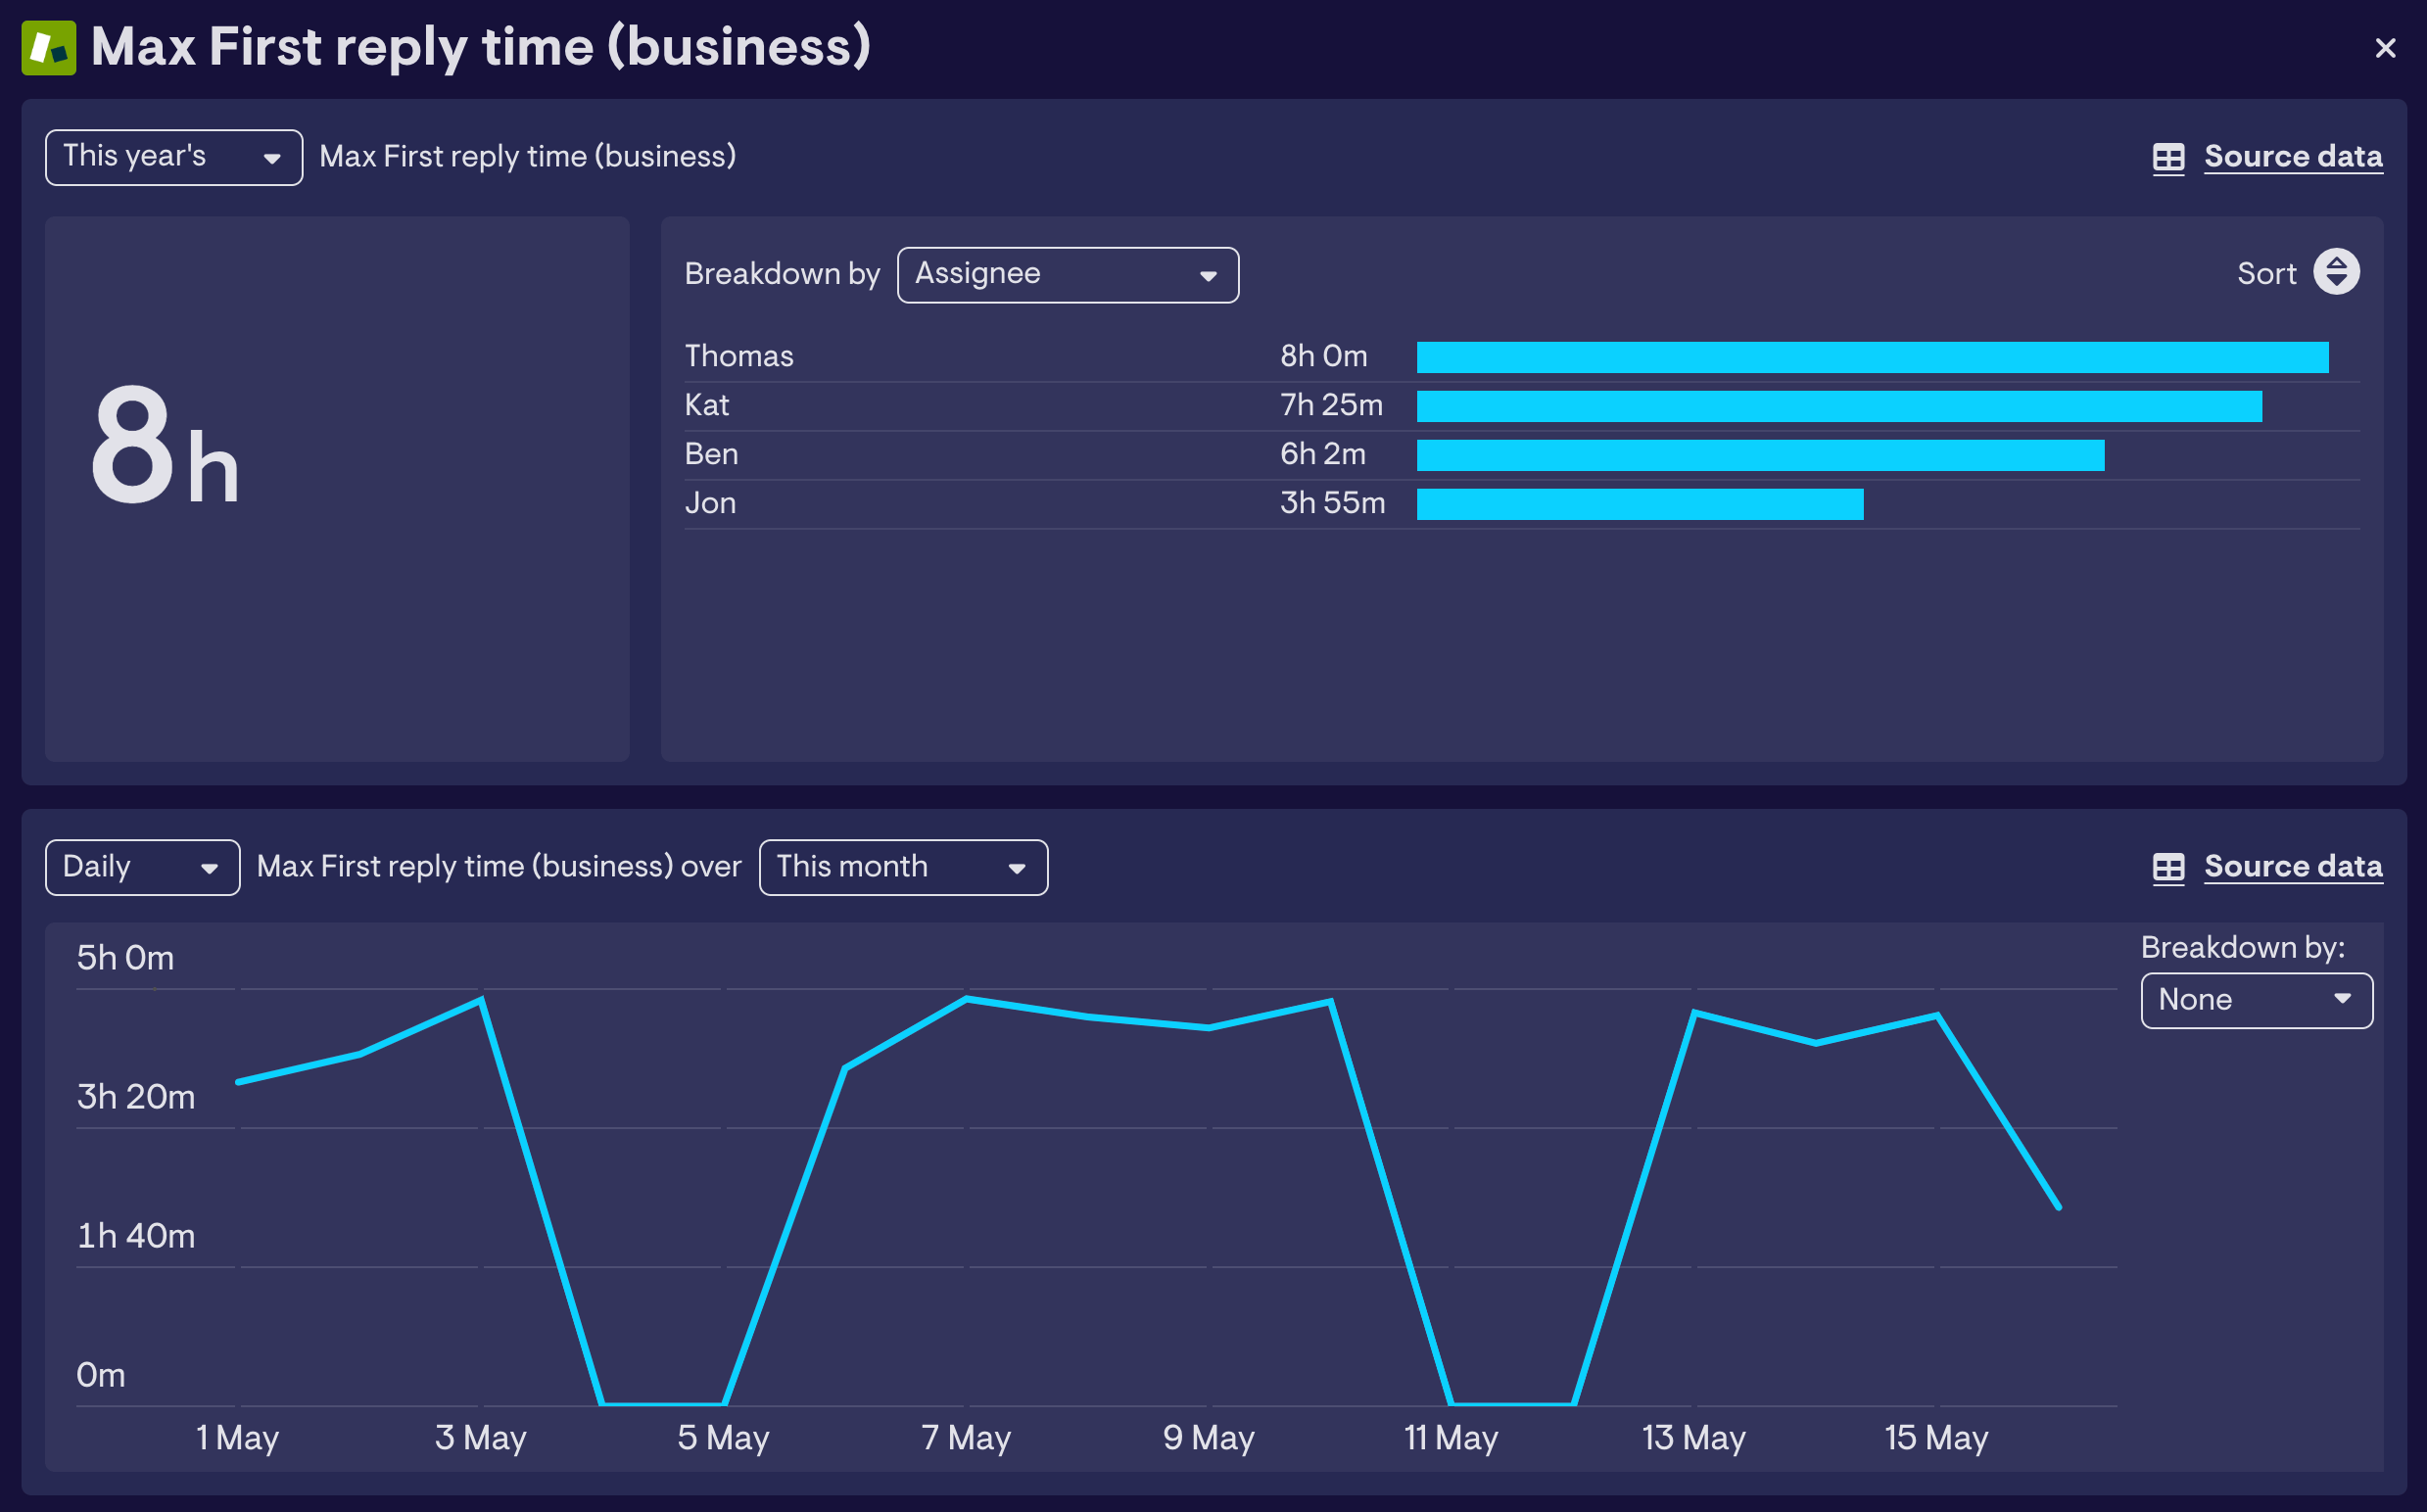2427x1512 pixels.
Task: Click Kat's 7h 25m bar
Action: tap(1838, 406)
